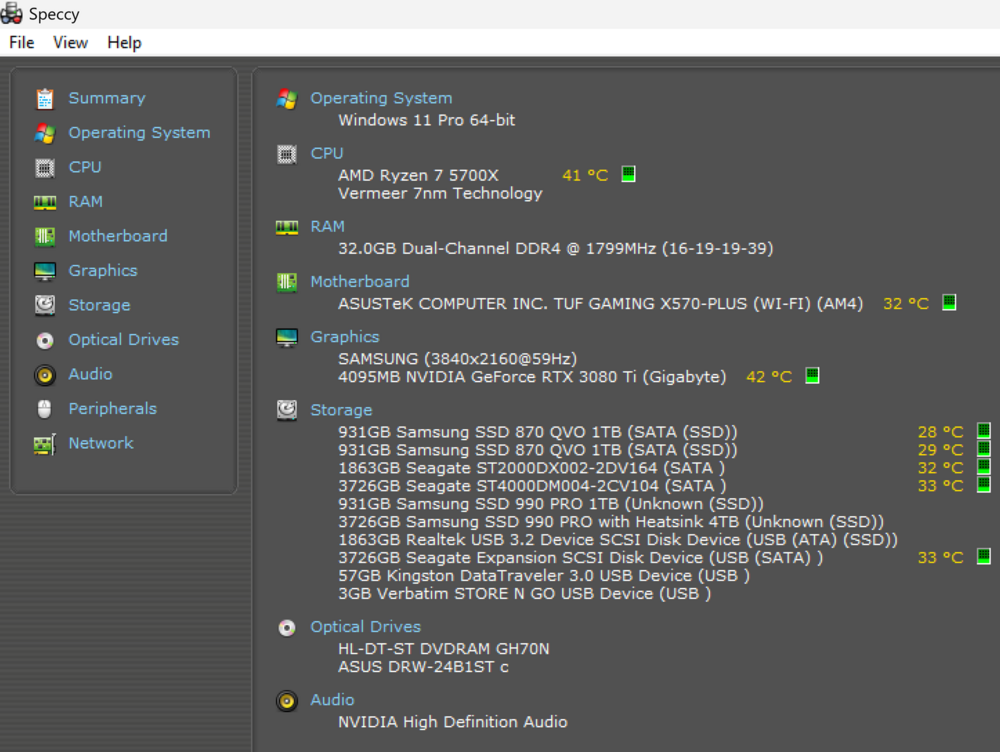Click the CPU chip icon in sidebar

pos(45,167)
